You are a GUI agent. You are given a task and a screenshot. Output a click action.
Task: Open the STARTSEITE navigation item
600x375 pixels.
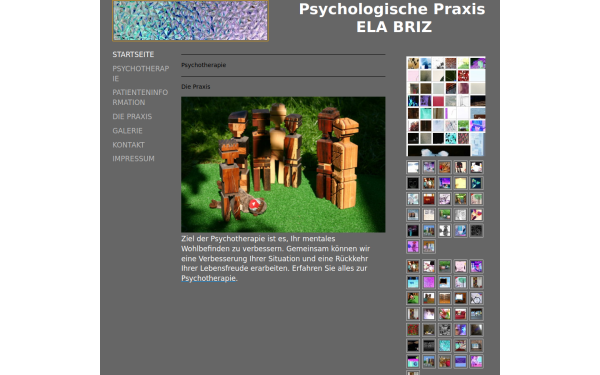(x=133, y=54)
